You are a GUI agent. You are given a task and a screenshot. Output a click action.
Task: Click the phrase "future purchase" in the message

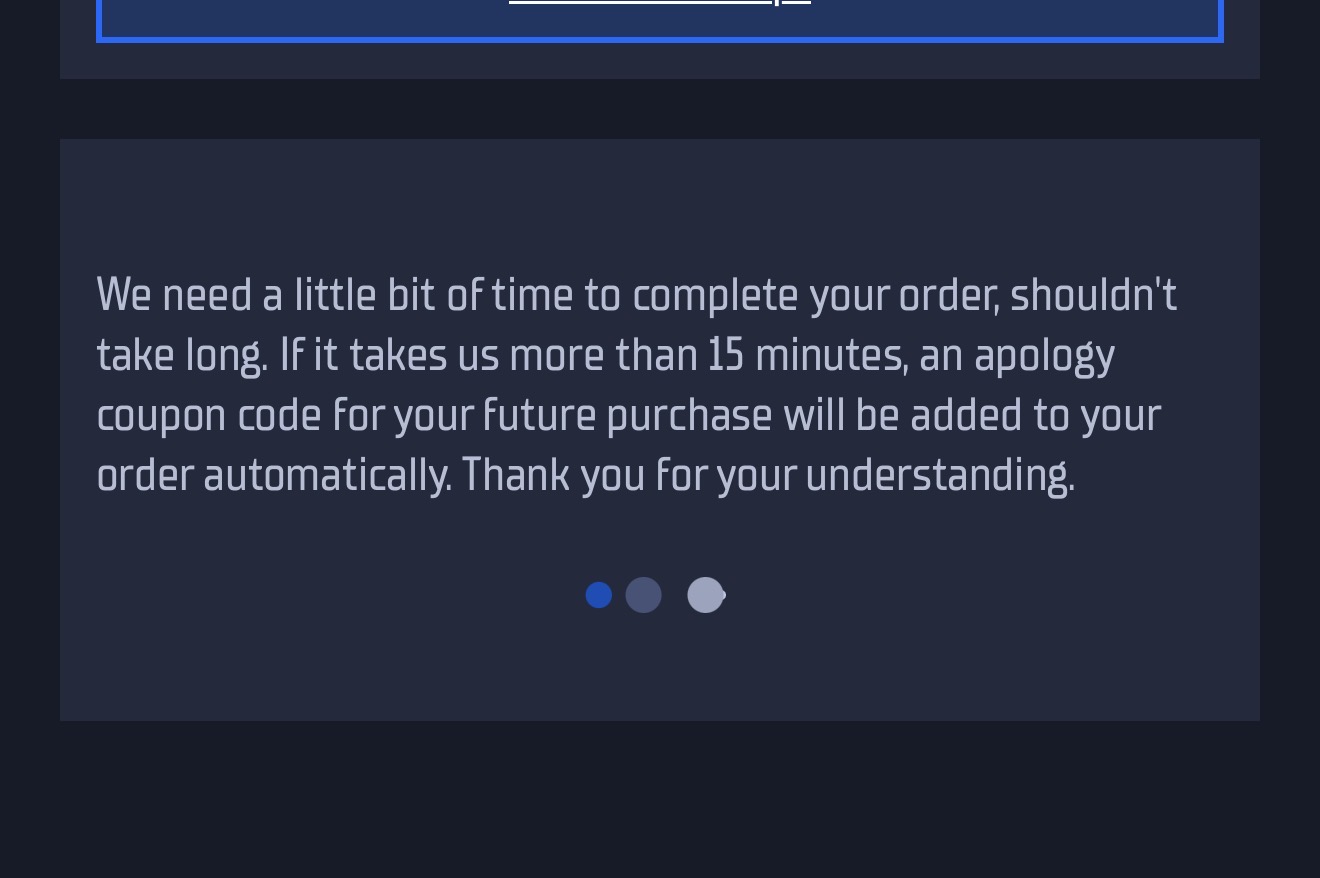click(627, 415)
